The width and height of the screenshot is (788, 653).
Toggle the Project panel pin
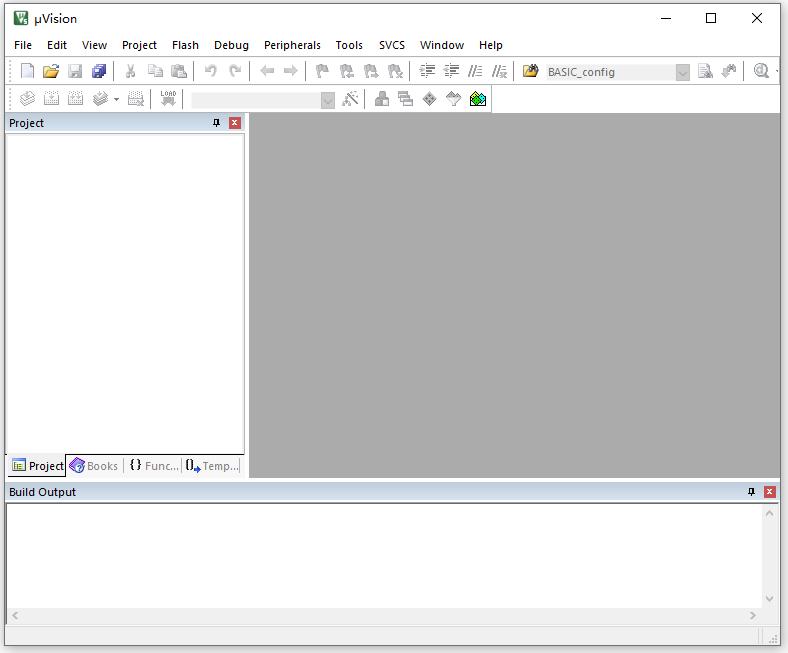coord(216,123)
